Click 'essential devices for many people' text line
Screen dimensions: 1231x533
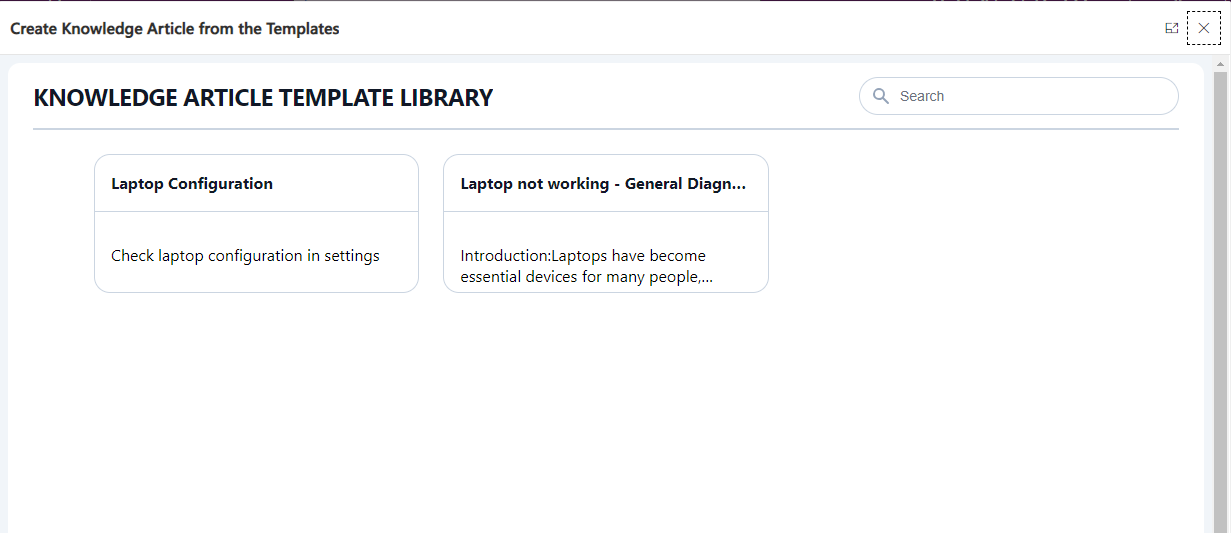(x=586, y=277)
